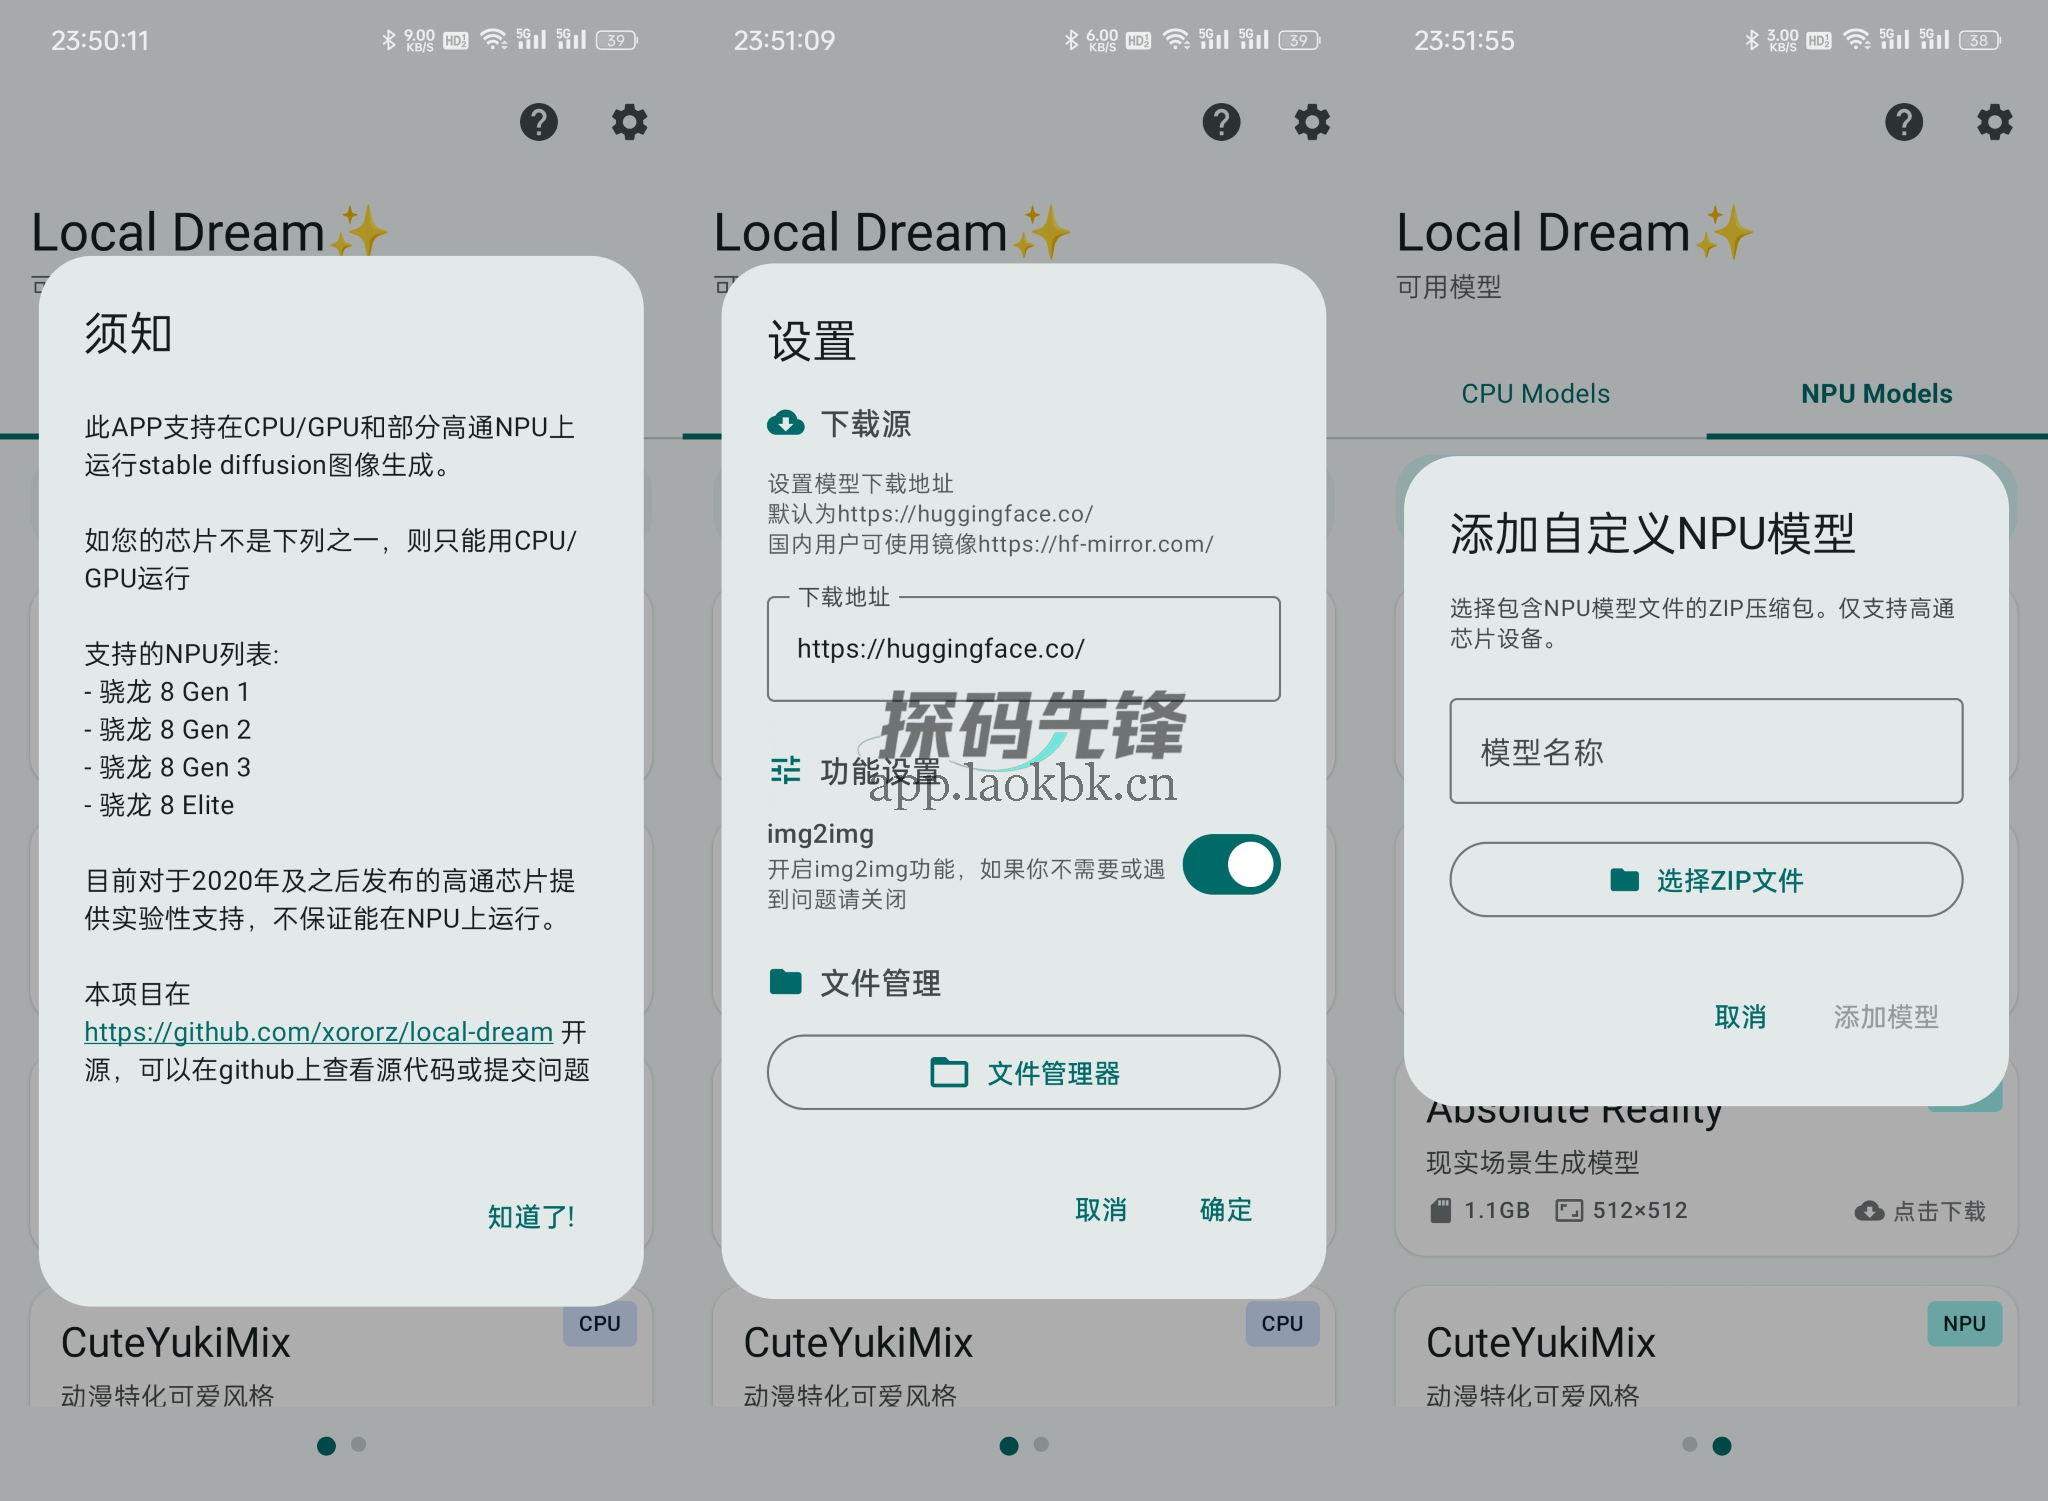Click the cloud icon beside 点击下载
The height and width of the screenshot is (1501, 2048).
(x=1868, y=1211)
